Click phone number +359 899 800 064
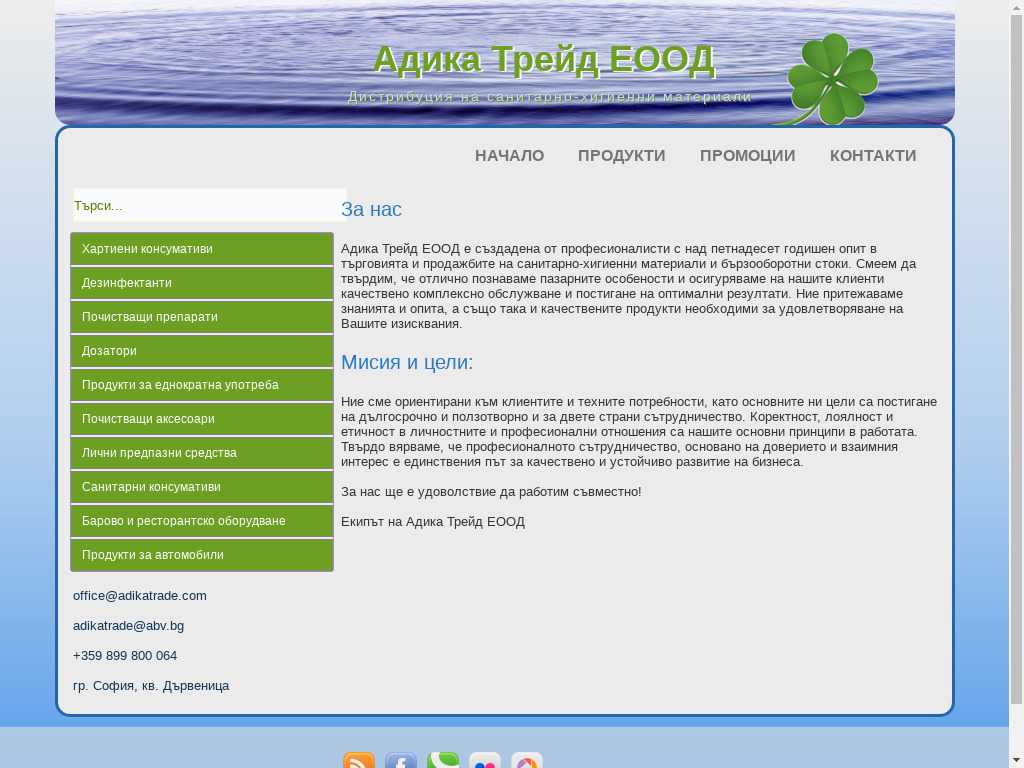This screenshot has width=1024, height=768. 125,656
